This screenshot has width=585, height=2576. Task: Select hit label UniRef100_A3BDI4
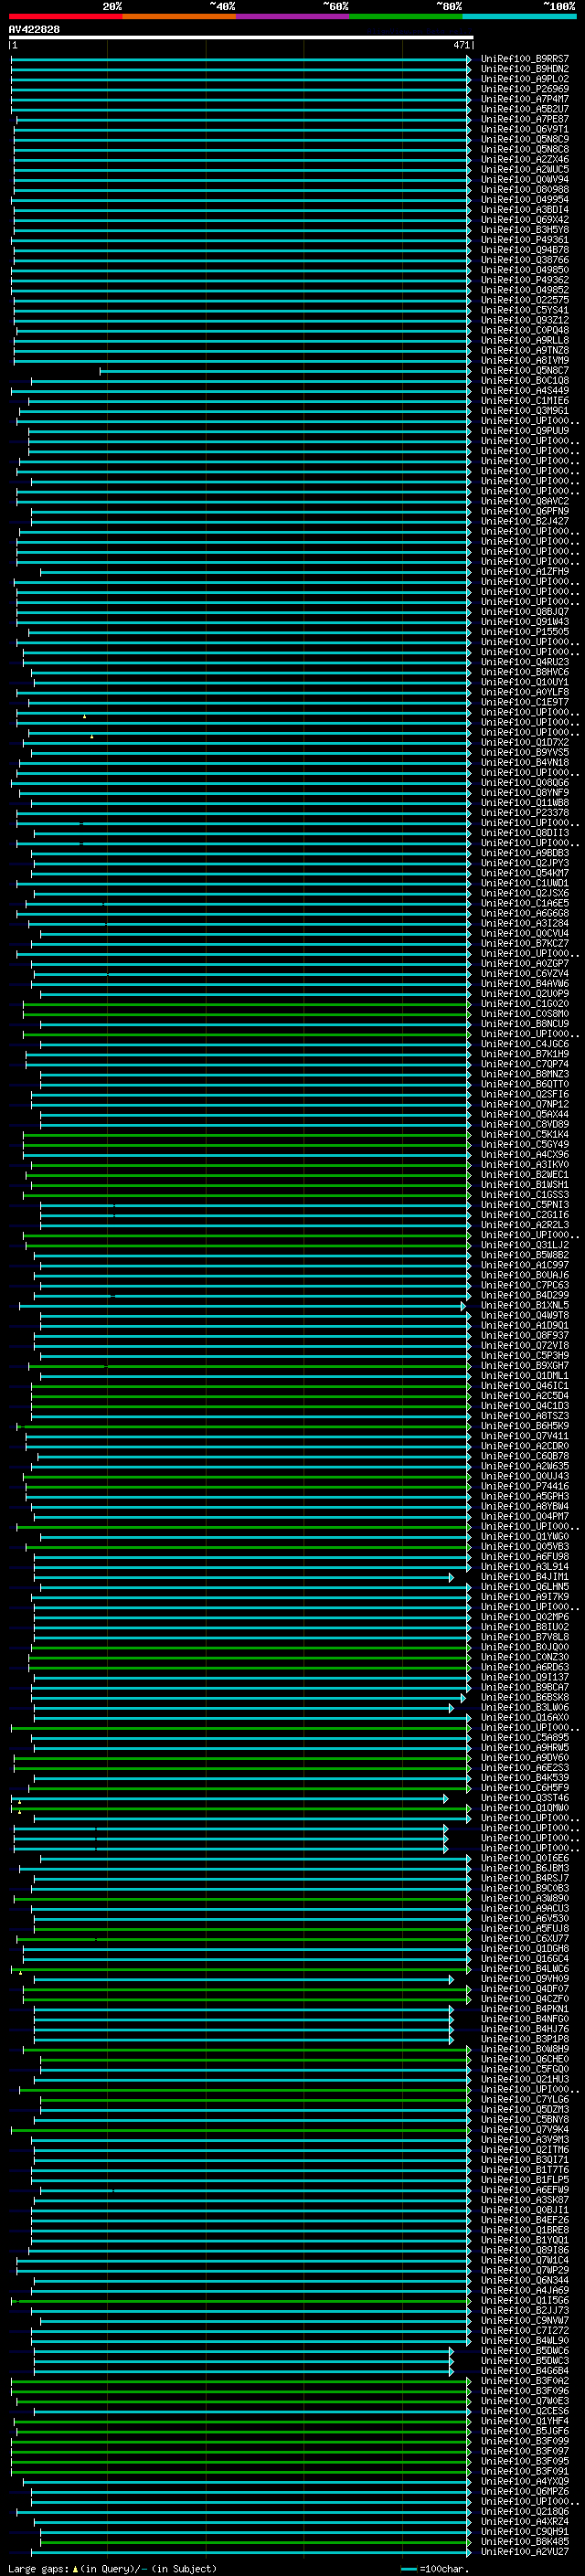click(524, 209)
